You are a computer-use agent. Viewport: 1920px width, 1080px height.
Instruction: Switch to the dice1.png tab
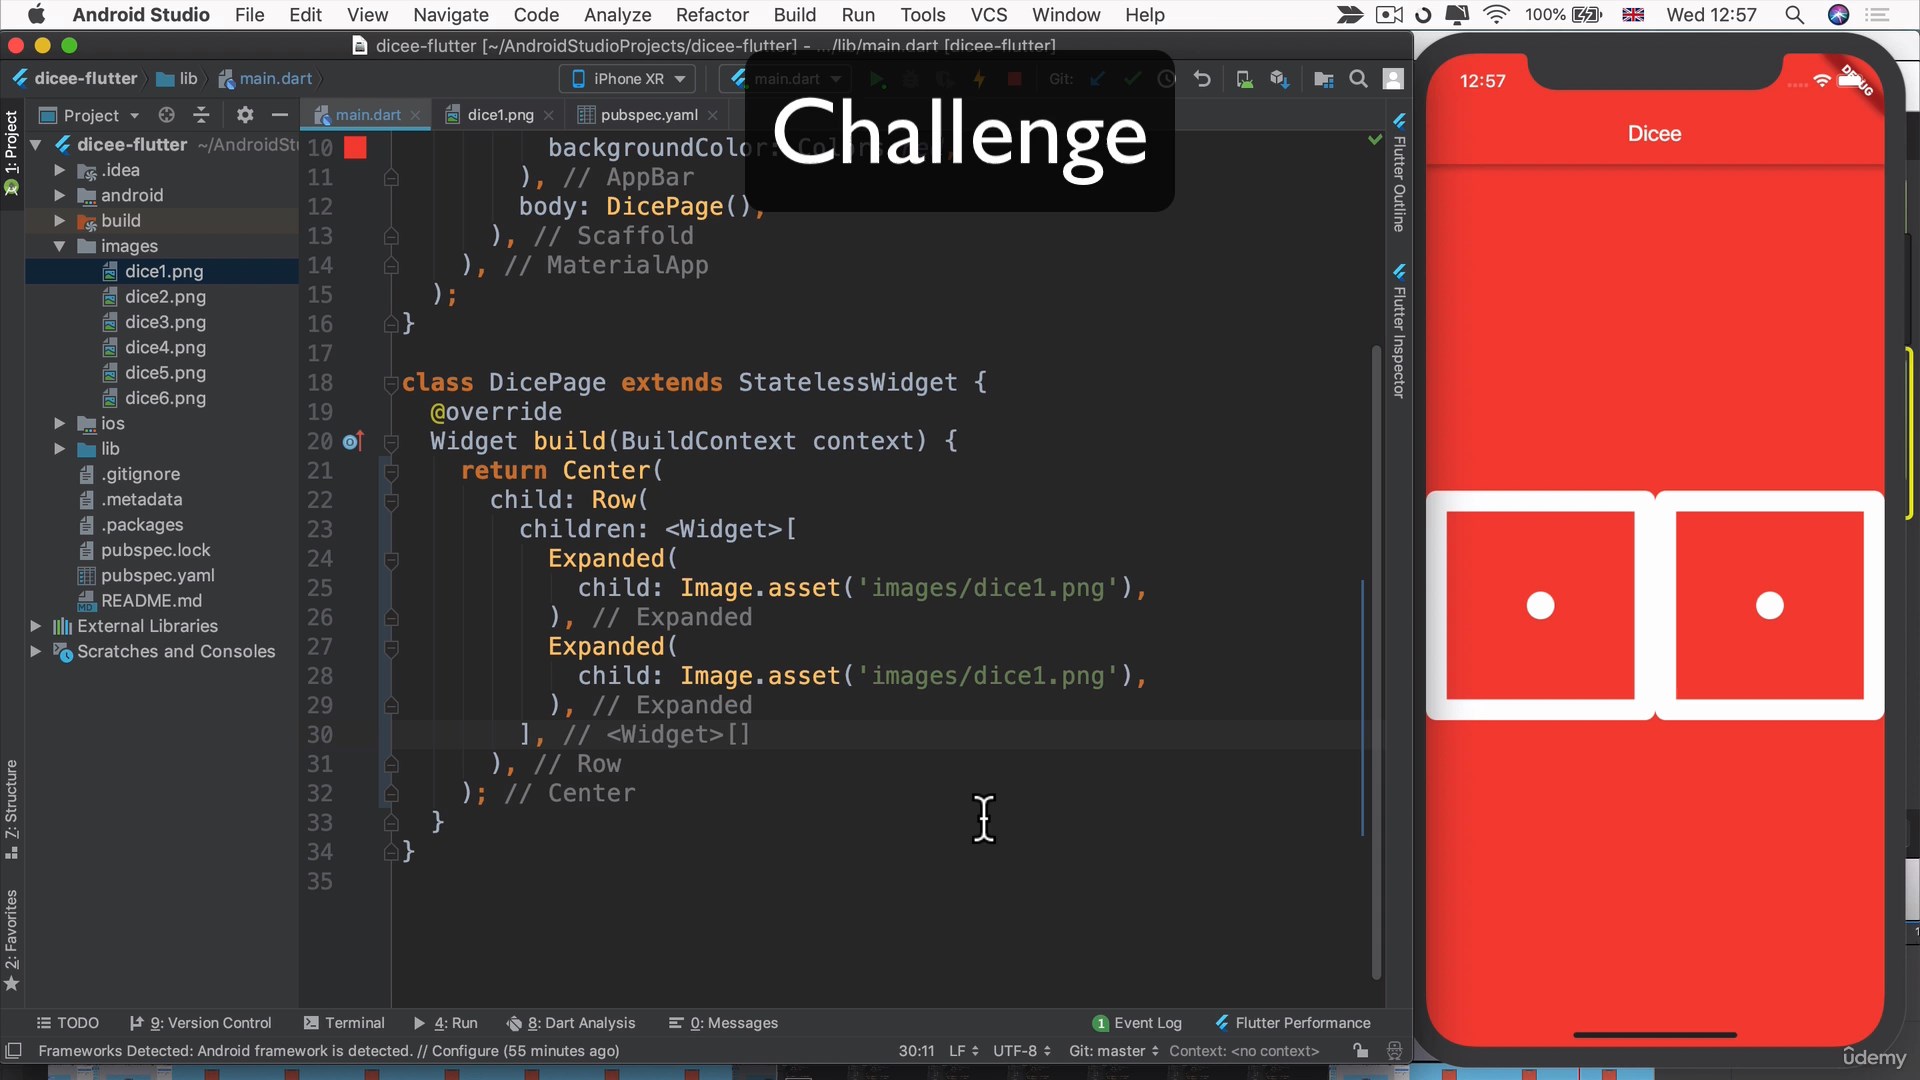(500, 115)
